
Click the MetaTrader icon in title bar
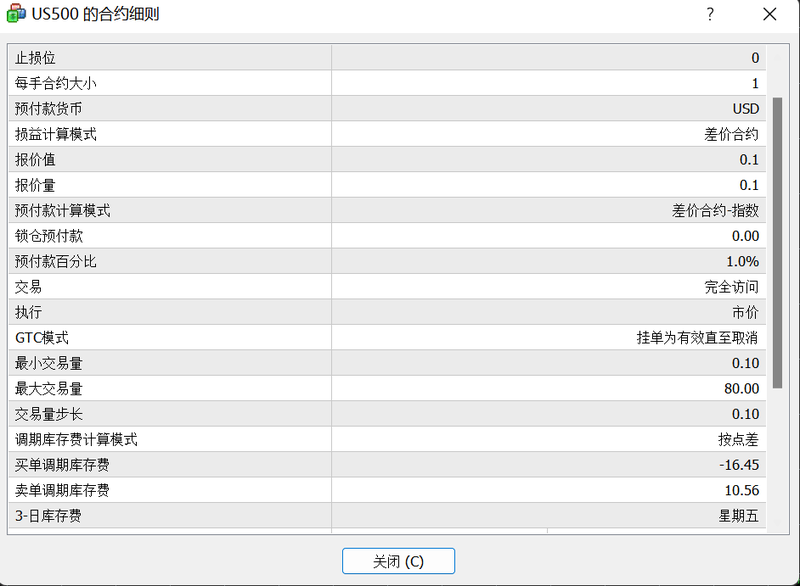point(15,14)
